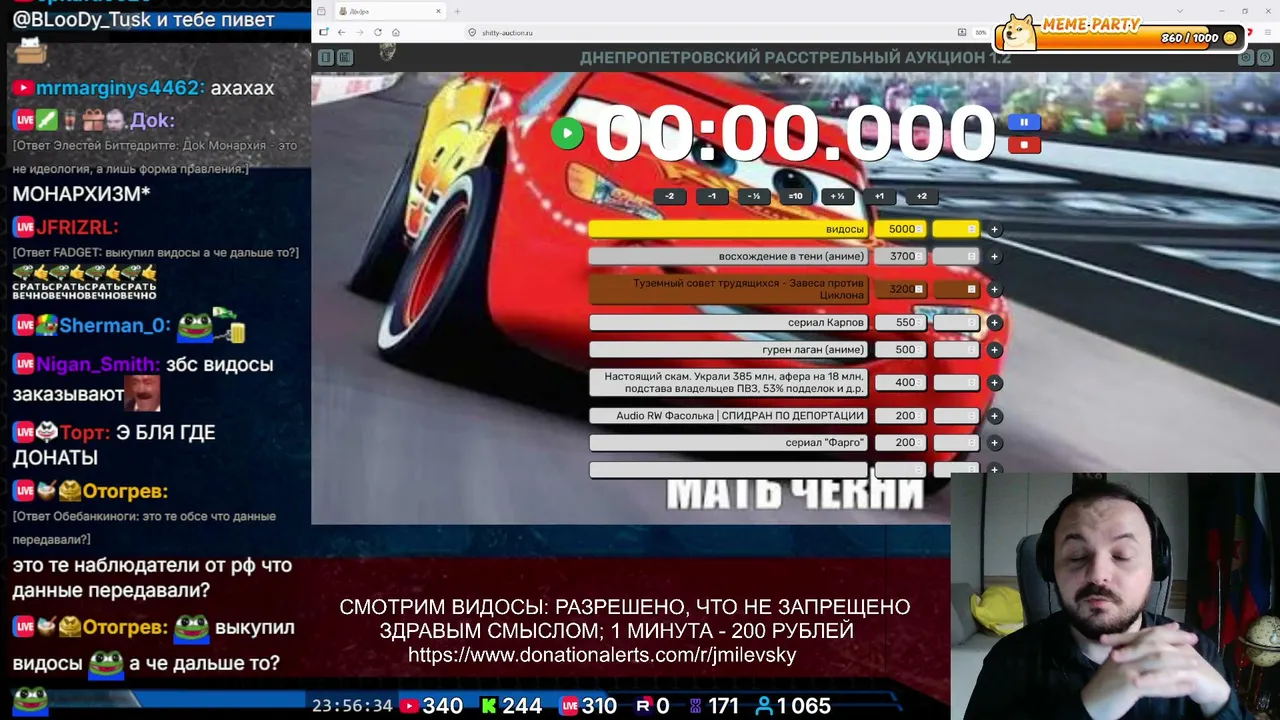Click the -½ timer adjustment button

point(754,196)
